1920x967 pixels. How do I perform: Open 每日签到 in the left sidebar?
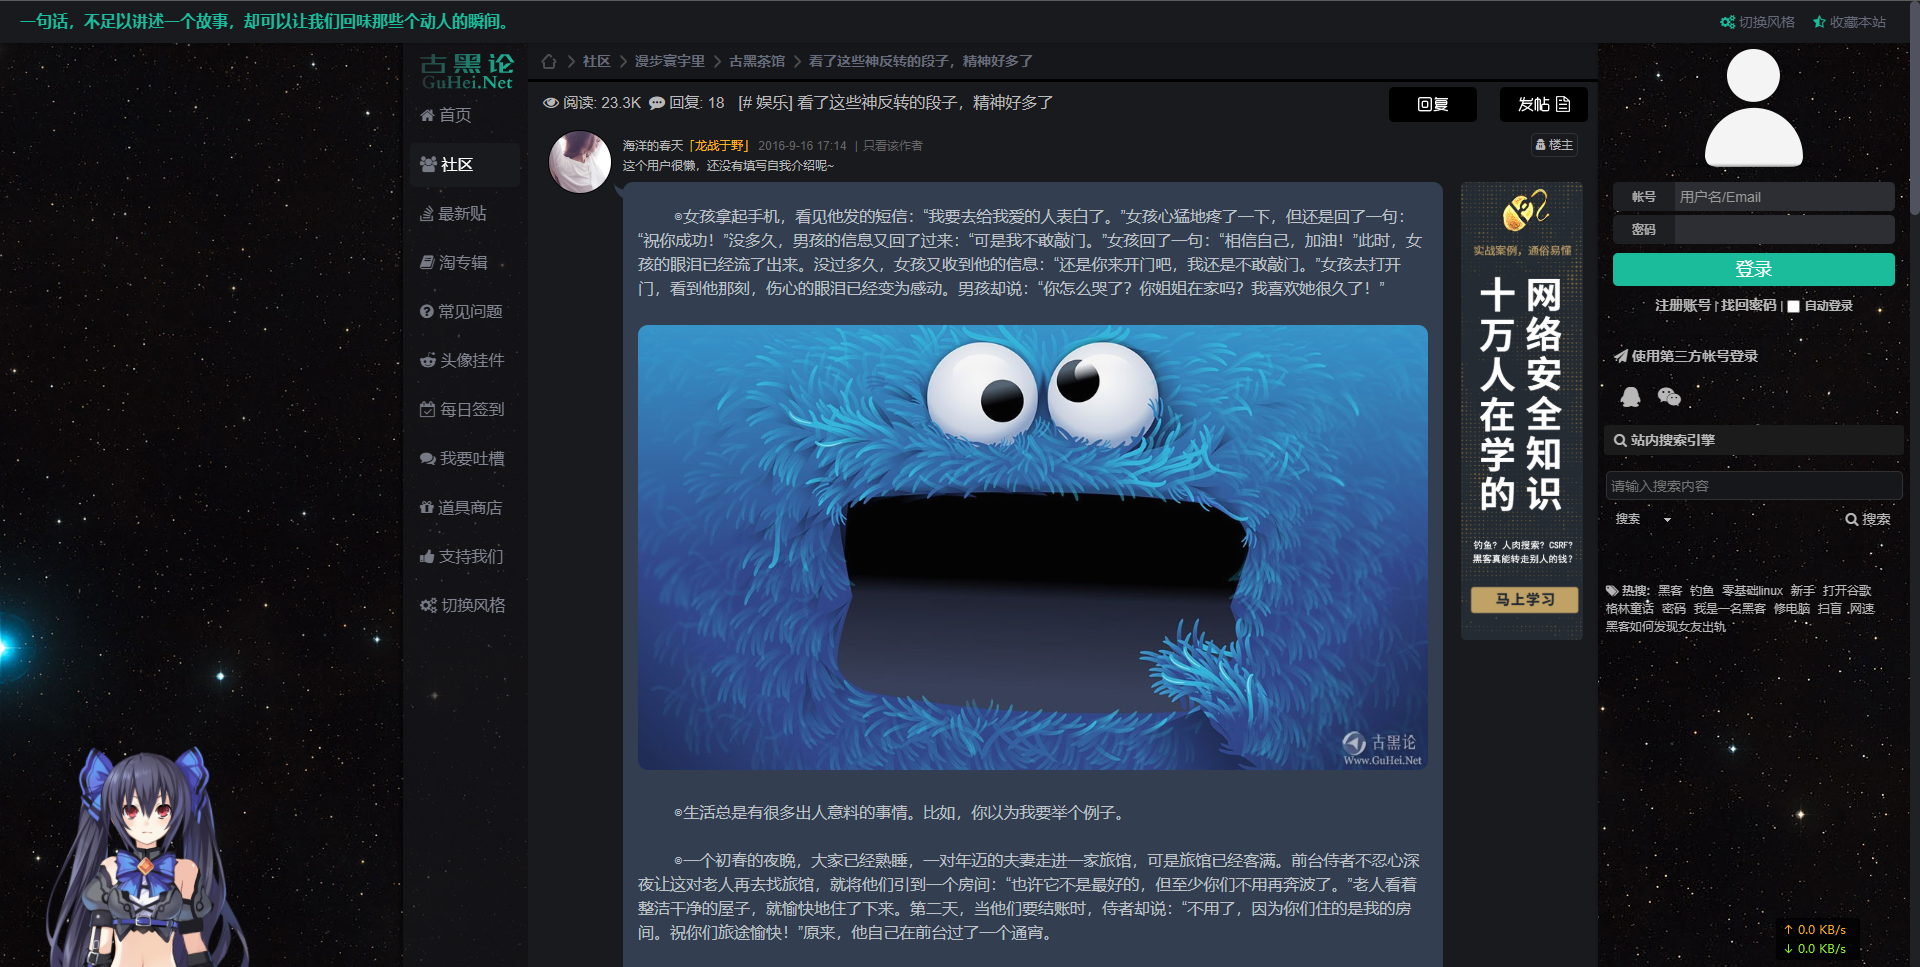coord(462,410)
